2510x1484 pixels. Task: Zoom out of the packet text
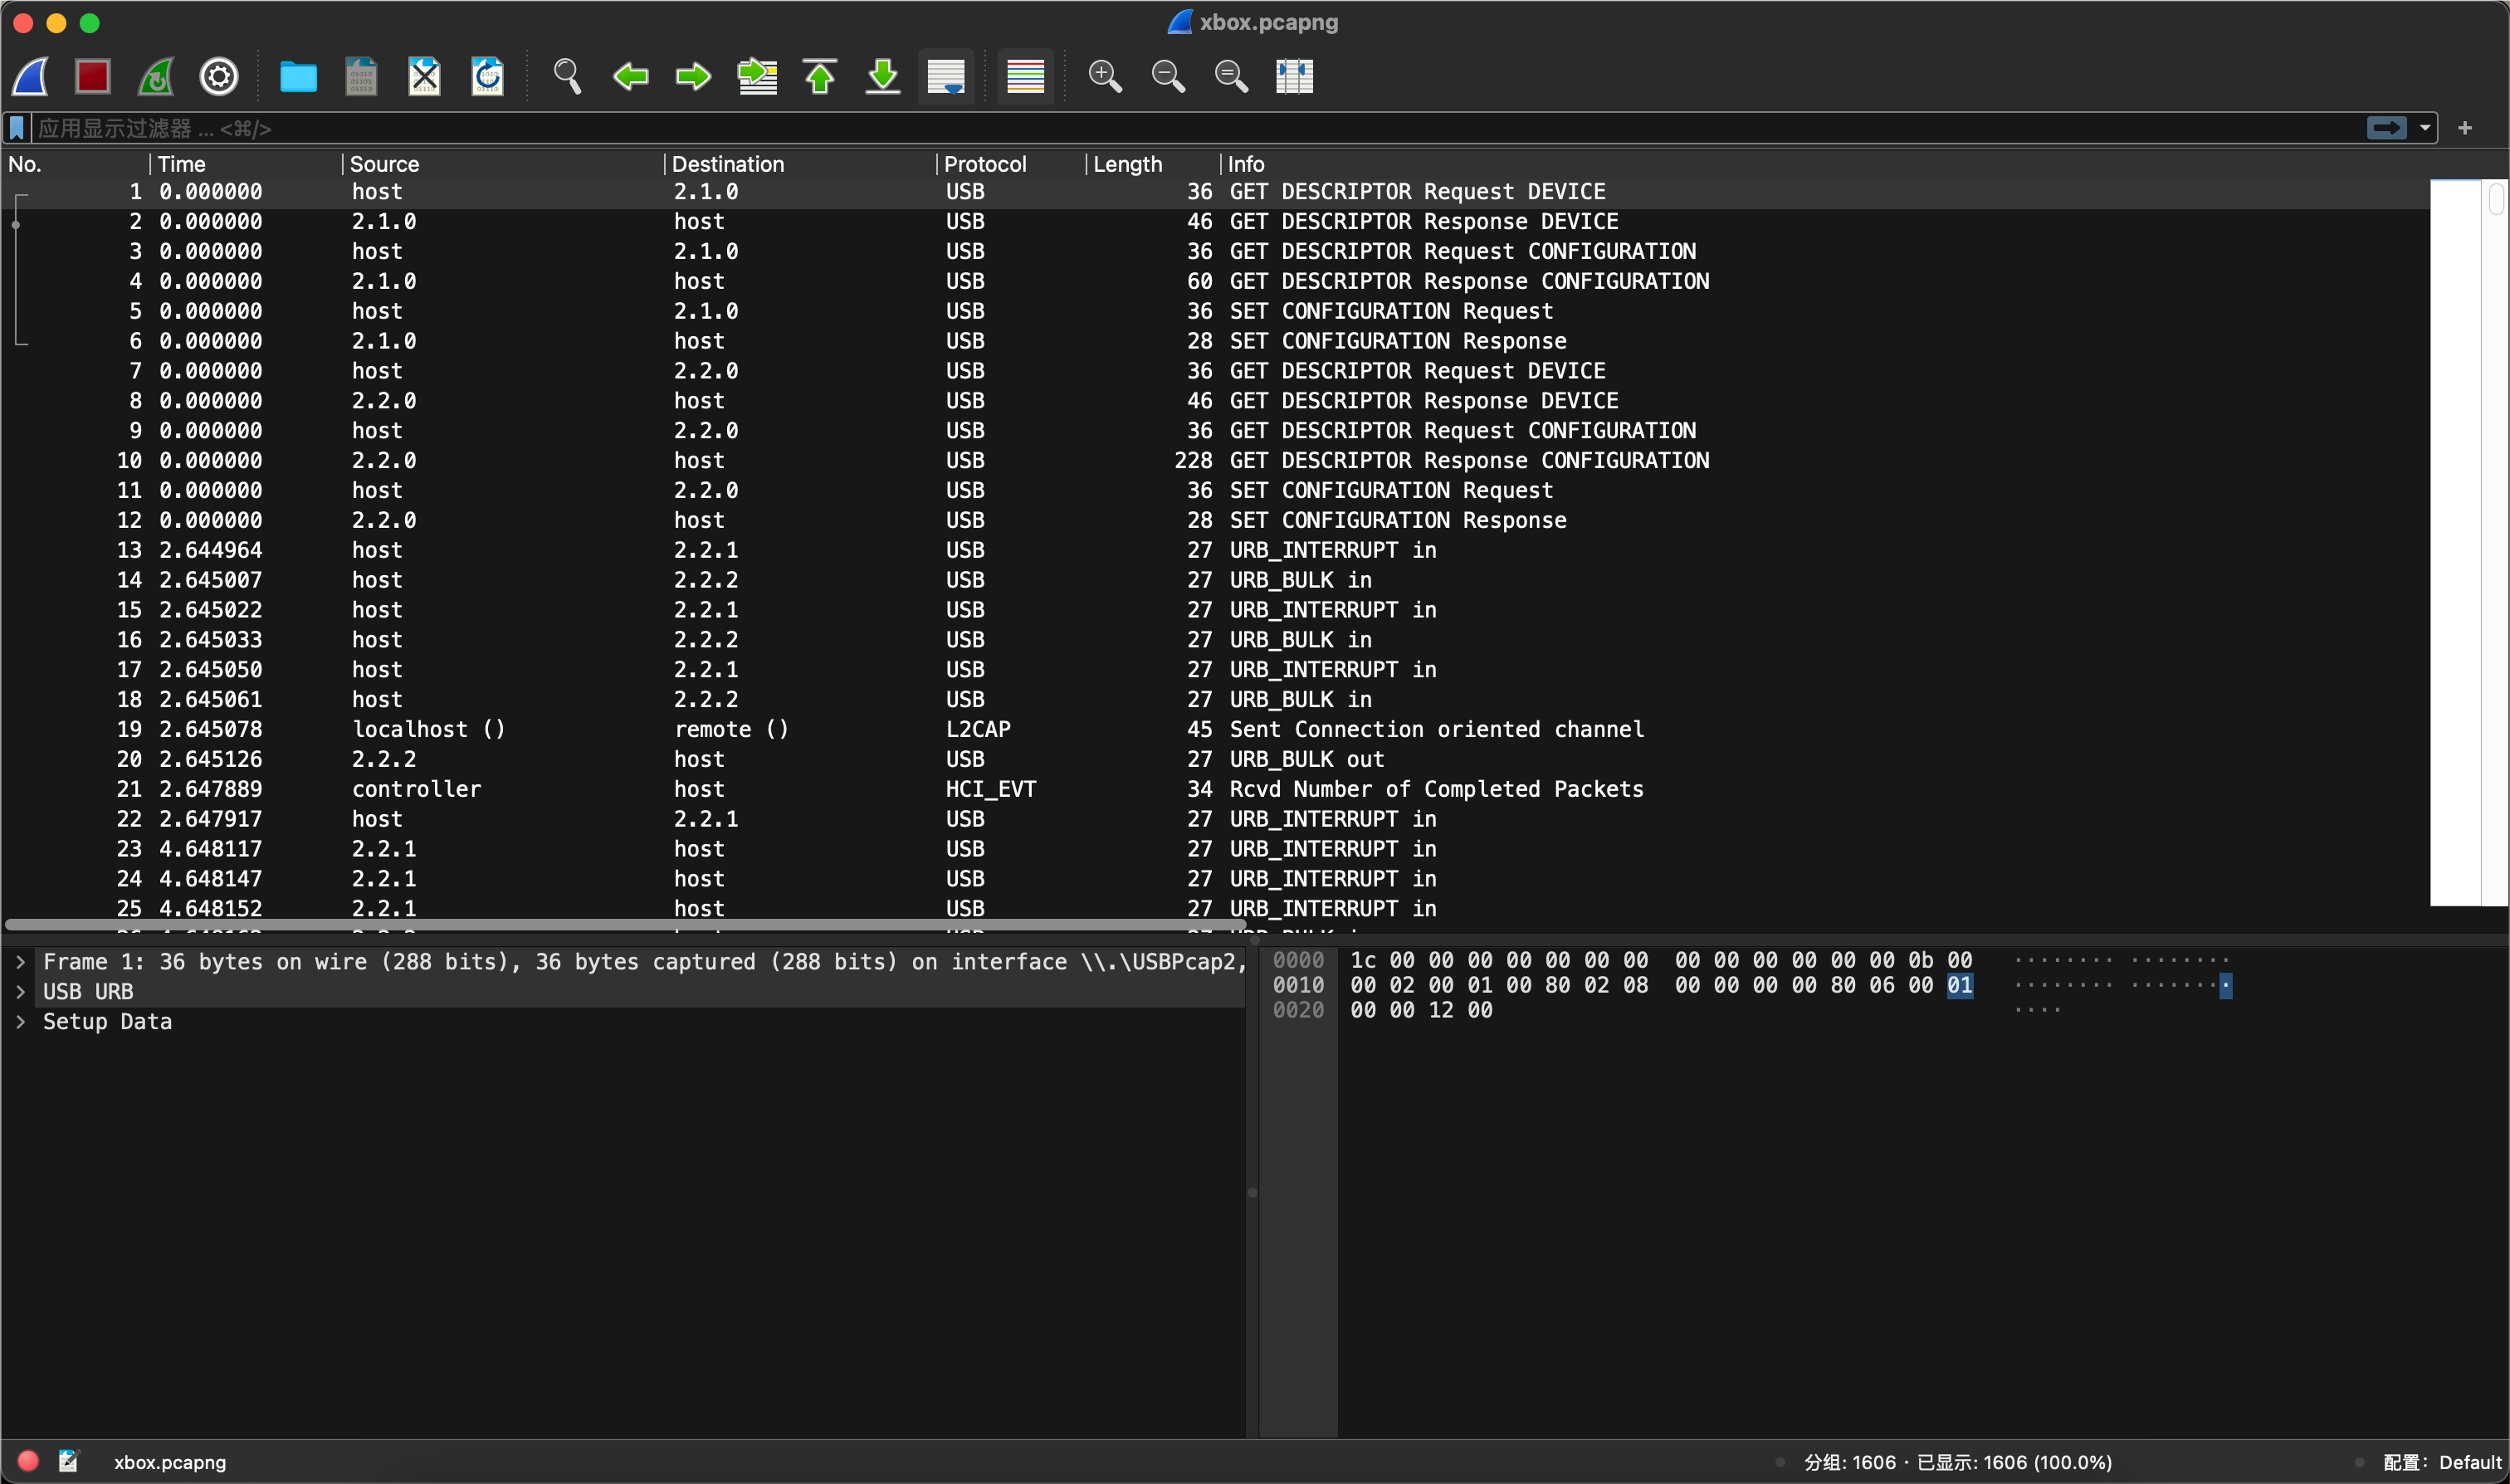click(x=1168, y=76)
